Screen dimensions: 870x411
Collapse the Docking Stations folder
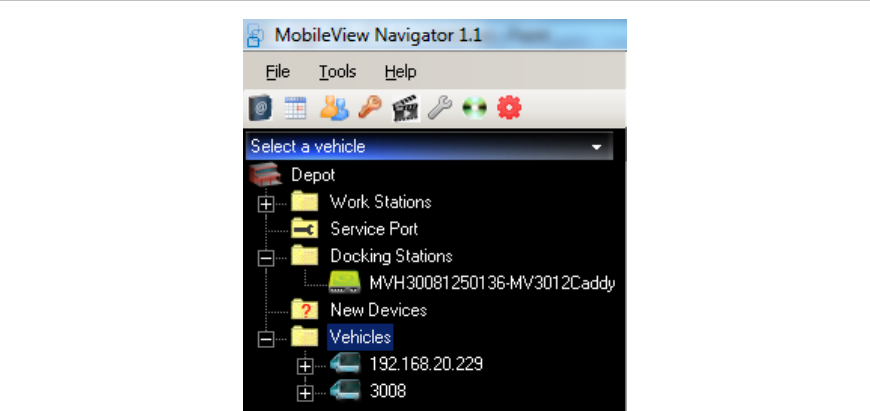tap(265, 257)
